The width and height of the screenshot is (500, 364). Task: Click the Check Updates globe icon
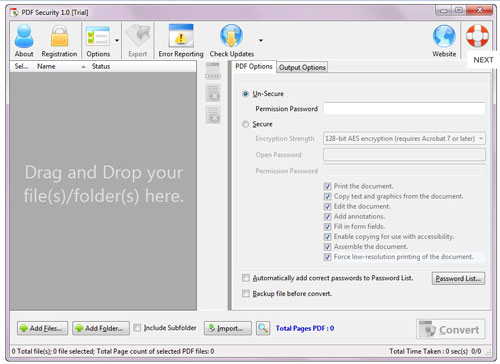point(231,35)
